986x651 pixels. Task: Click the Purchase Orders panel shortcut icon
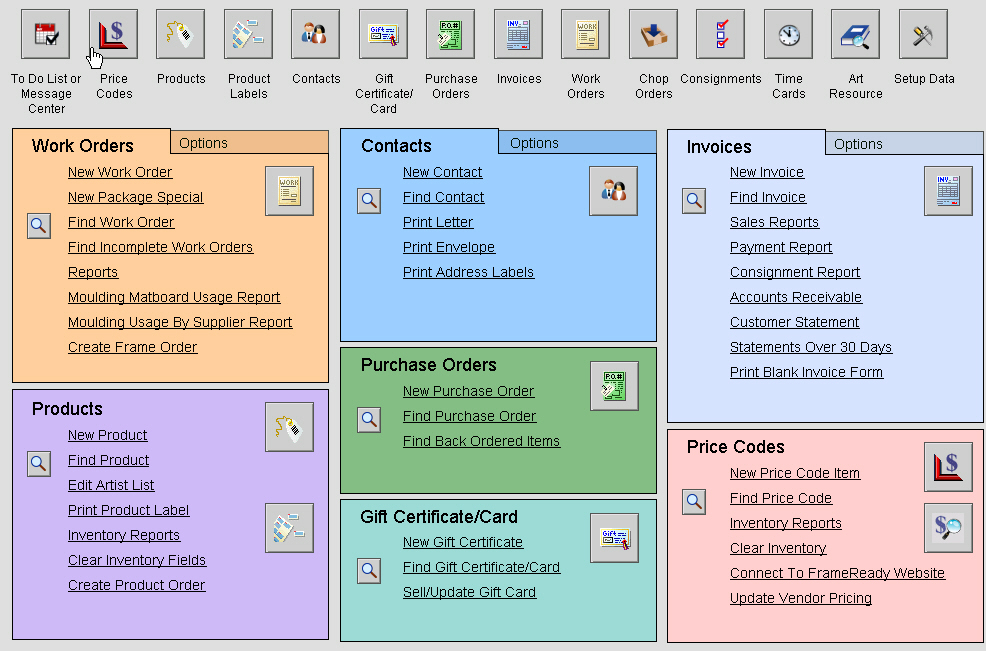point(614,385)
